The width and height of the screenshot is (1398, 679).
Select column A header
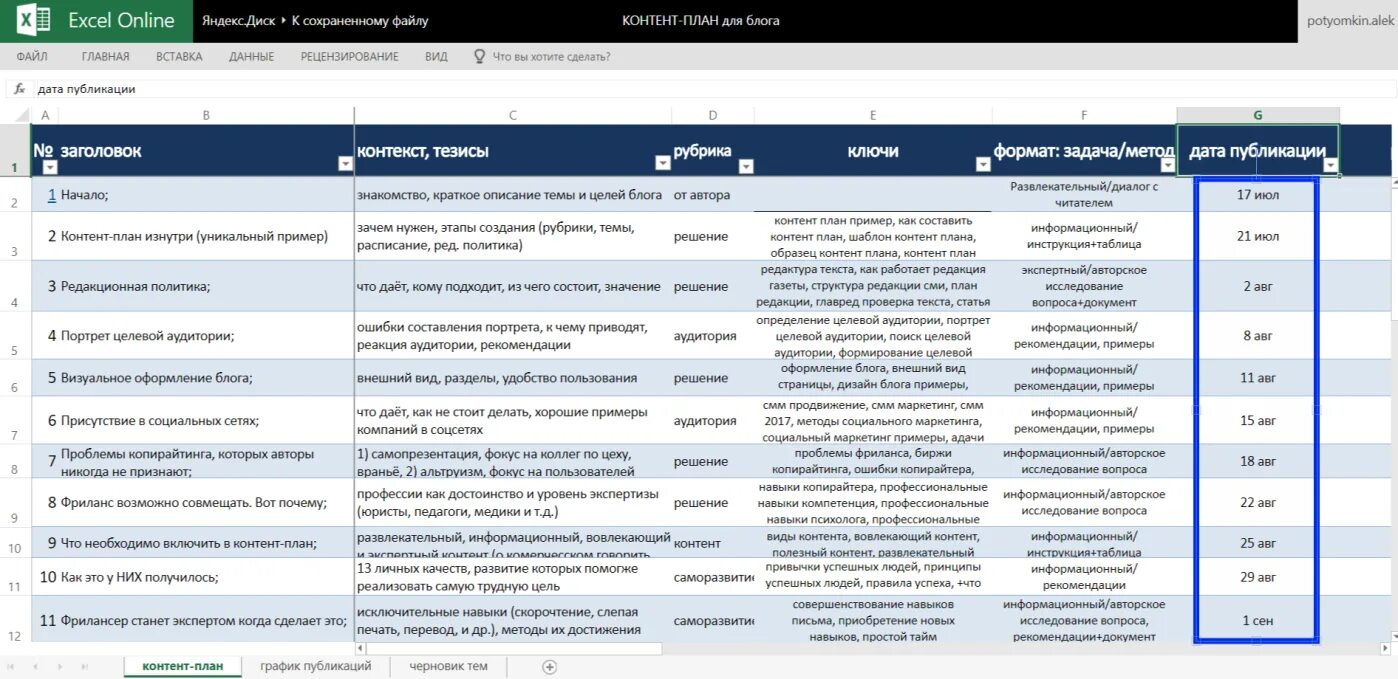click(x=45, y=115)
